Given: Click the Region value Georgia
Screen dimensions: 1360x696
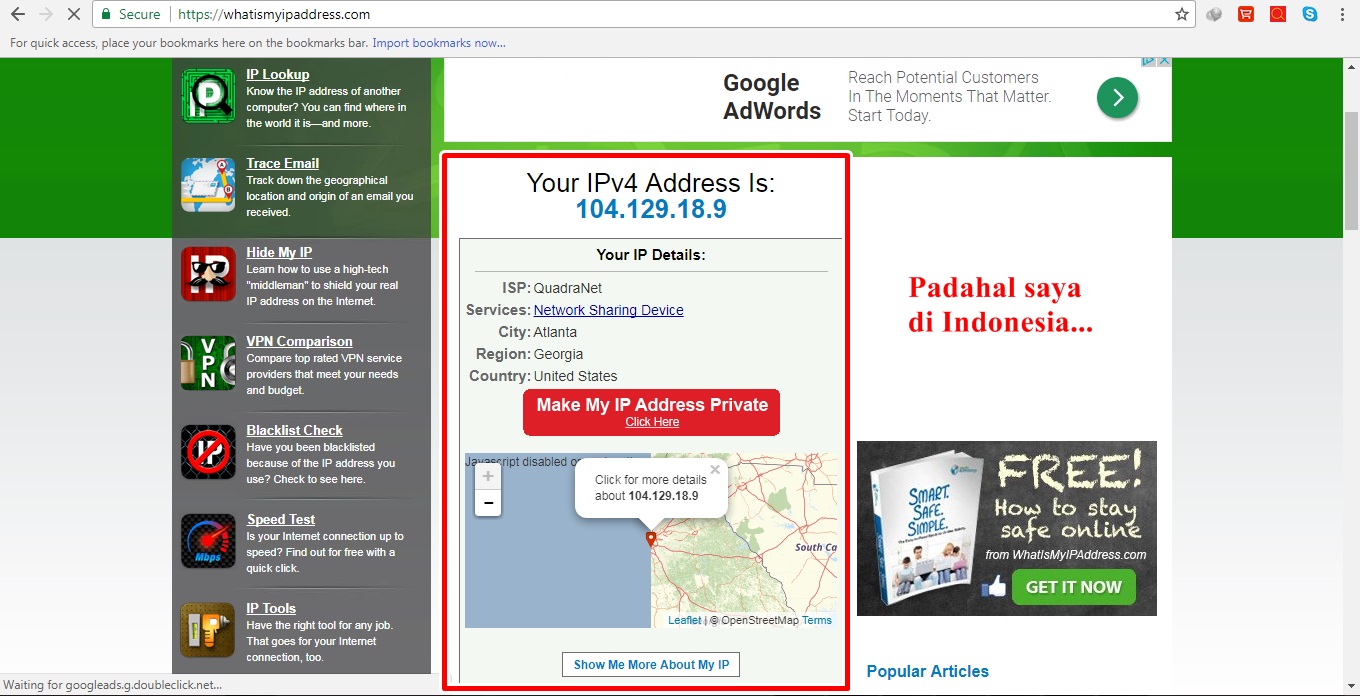Looking at the screenshot, I should [x=558, y=354].
